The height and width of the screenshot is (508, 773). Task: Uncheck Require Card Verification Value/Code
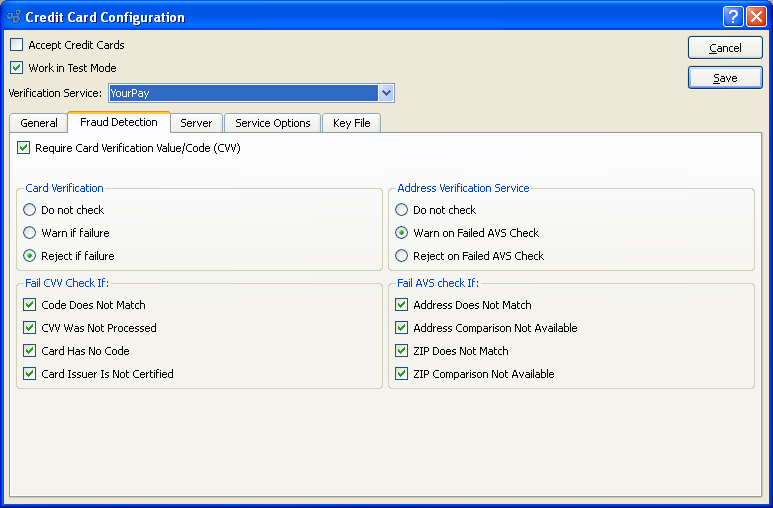tap(24, 148)
